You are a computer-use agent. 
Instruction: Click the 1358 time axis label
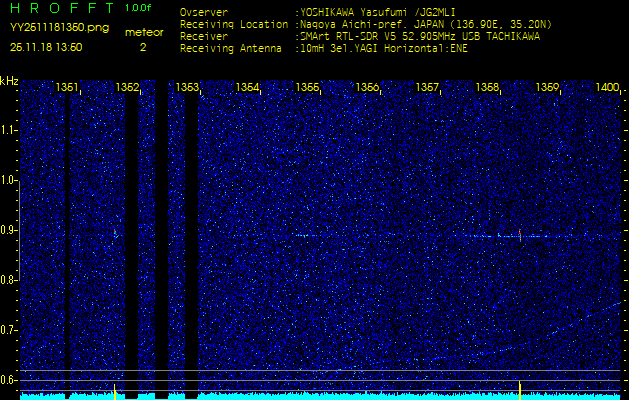(487, 88)
